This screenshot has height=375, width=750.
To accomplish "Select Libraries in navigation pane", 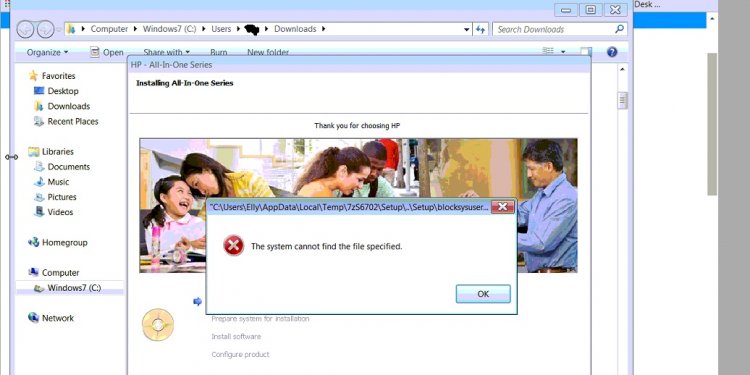I will point(57,152).
